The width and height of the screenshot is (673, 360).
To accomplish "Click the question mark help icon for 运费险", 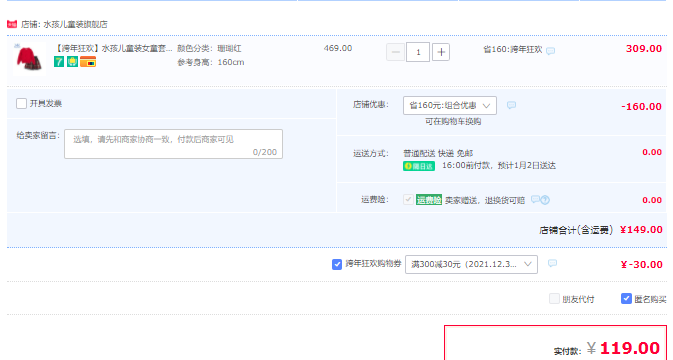I will (x=545, y=200).
